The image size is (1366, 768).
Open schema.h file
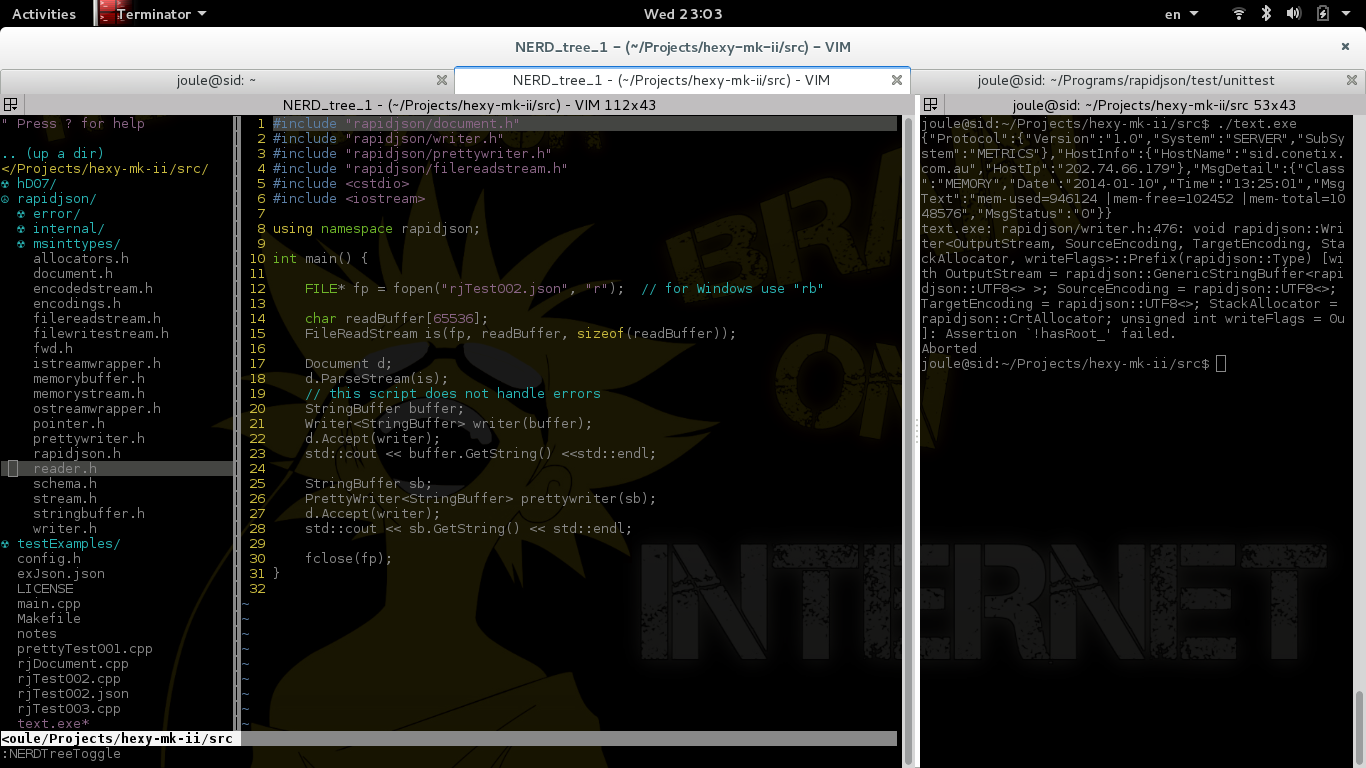[x=65, y=483]
